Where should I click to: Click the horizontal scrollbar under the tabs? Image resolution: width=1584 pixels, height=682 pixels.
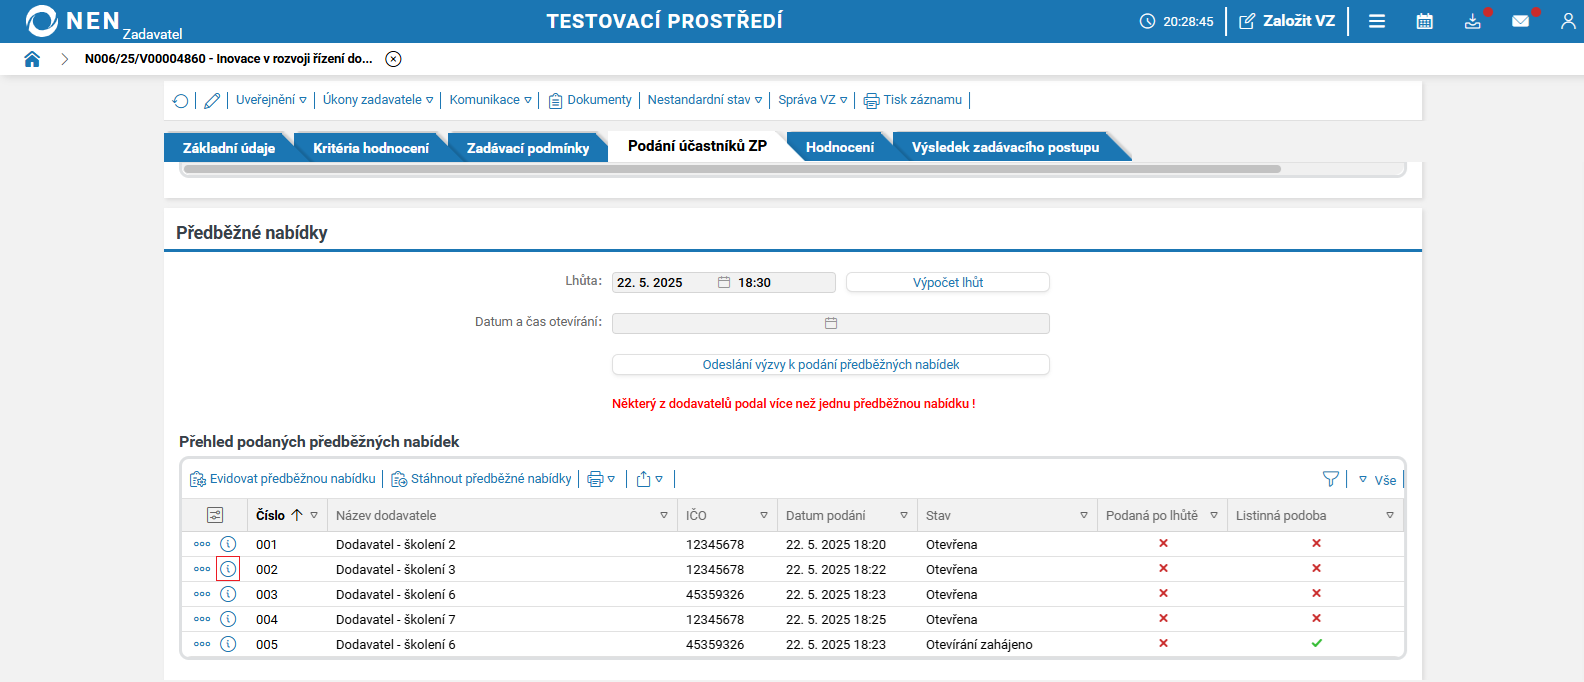click(x=732, y=169)
